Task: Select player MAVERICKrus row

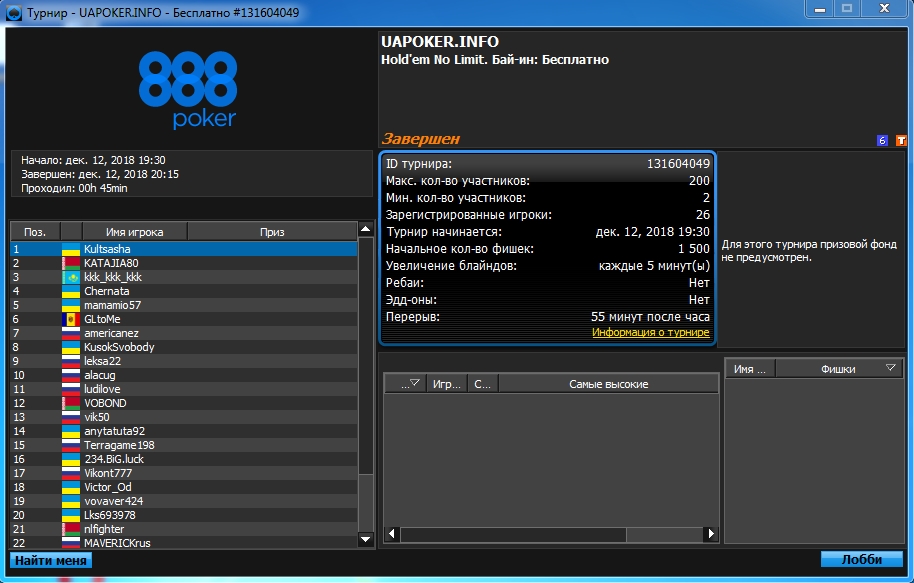Action: [x=184, y=543]
